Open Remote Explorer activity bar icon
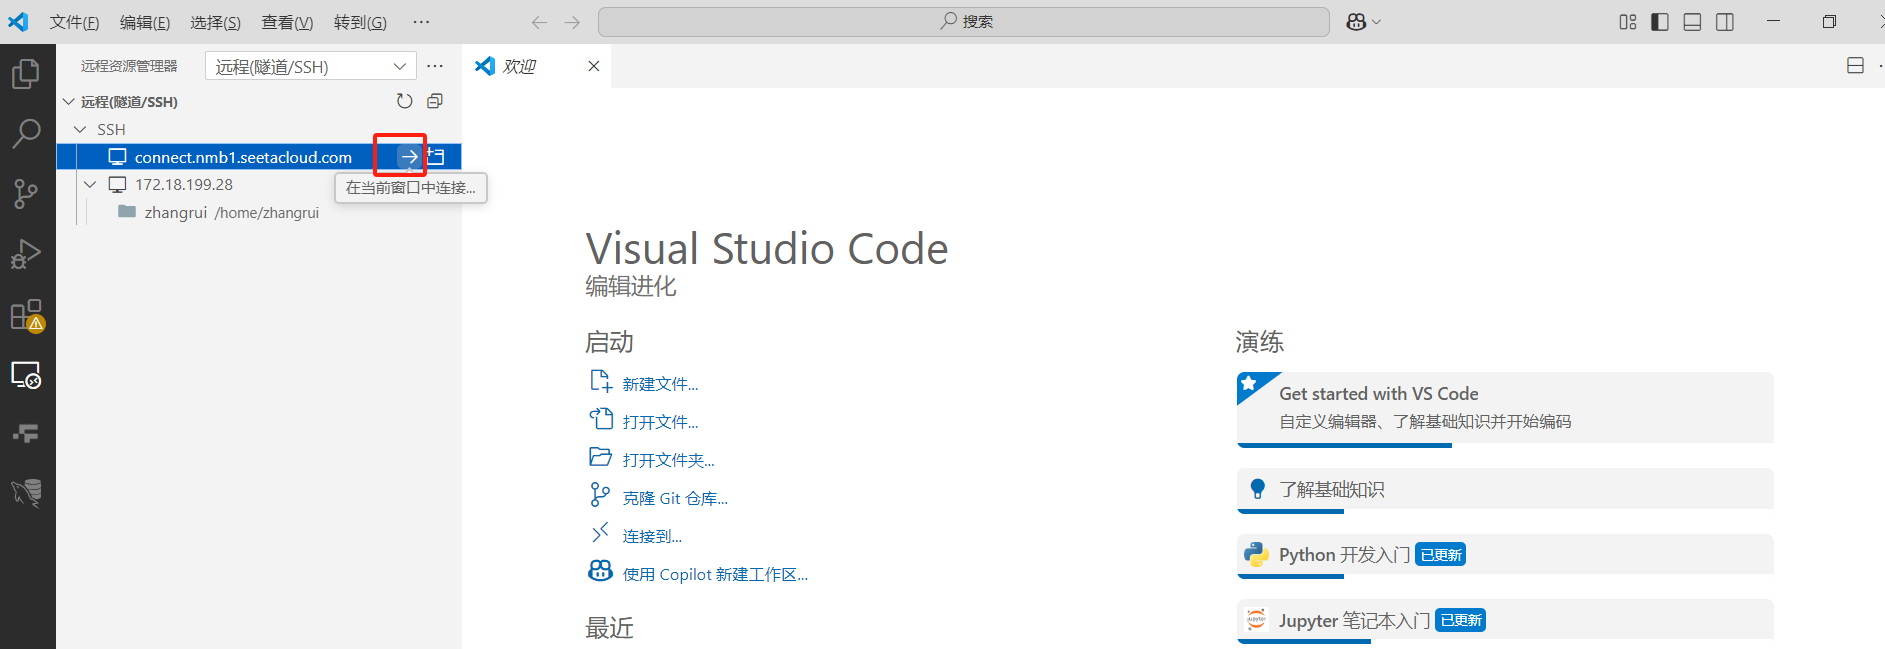Screen dimensions: 1885x649 coord(26,375)
